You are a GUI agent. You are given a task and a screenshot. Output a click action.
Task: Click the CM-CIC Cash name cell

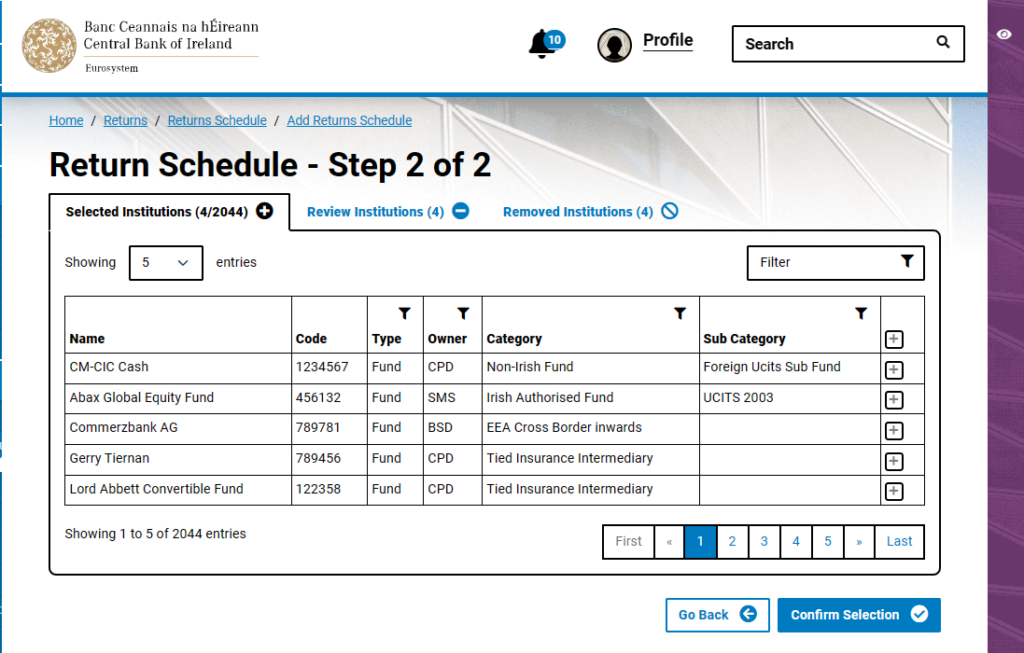click(x=178, y=368)
